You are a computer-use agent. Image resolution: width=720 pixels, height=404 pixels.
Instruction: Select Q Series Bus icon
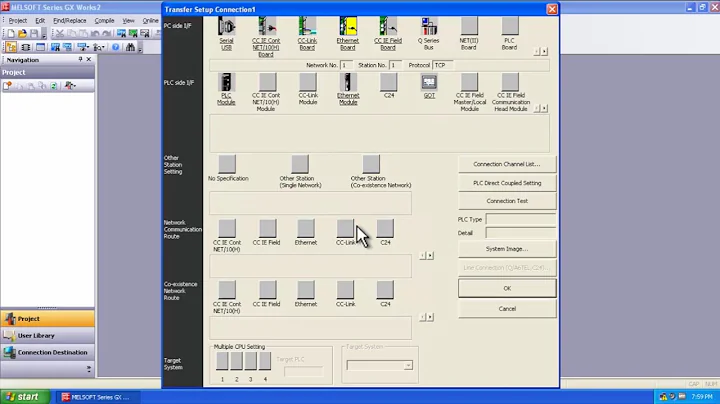[429, 27]
